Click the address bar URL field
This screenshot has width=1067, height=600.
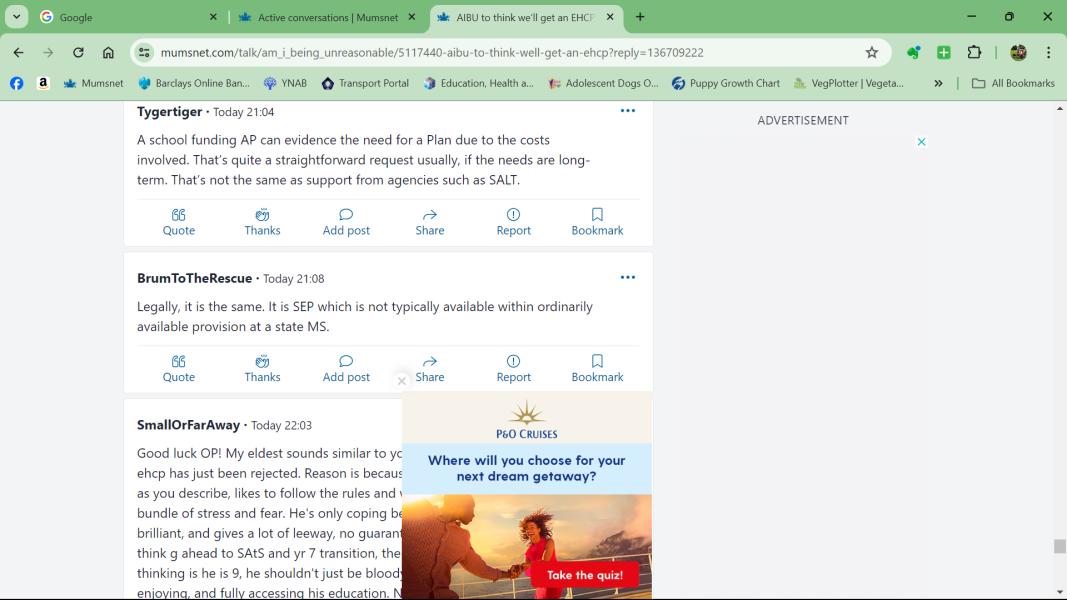click(x=500, y=53)
